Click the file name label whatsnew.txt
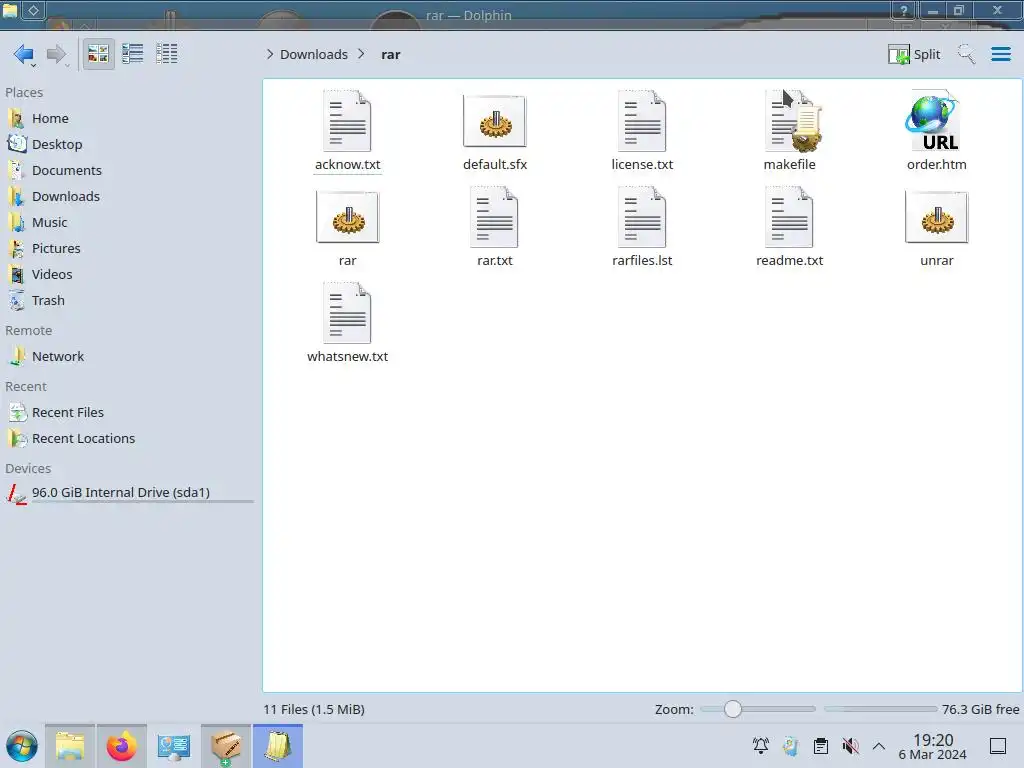The image size is (1024, 768). pyautogui.click(x=347, y=357)
